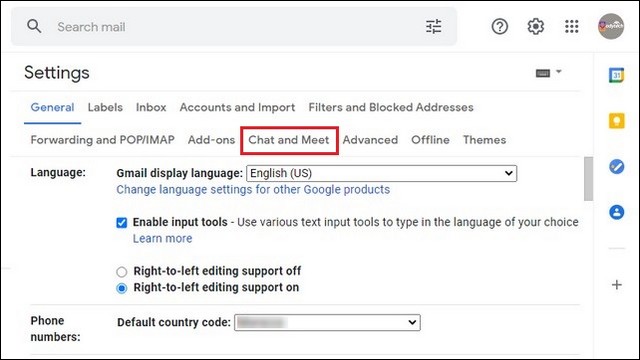Open the Google apps grid
This screenshot has height=360, width=640.
572,27
